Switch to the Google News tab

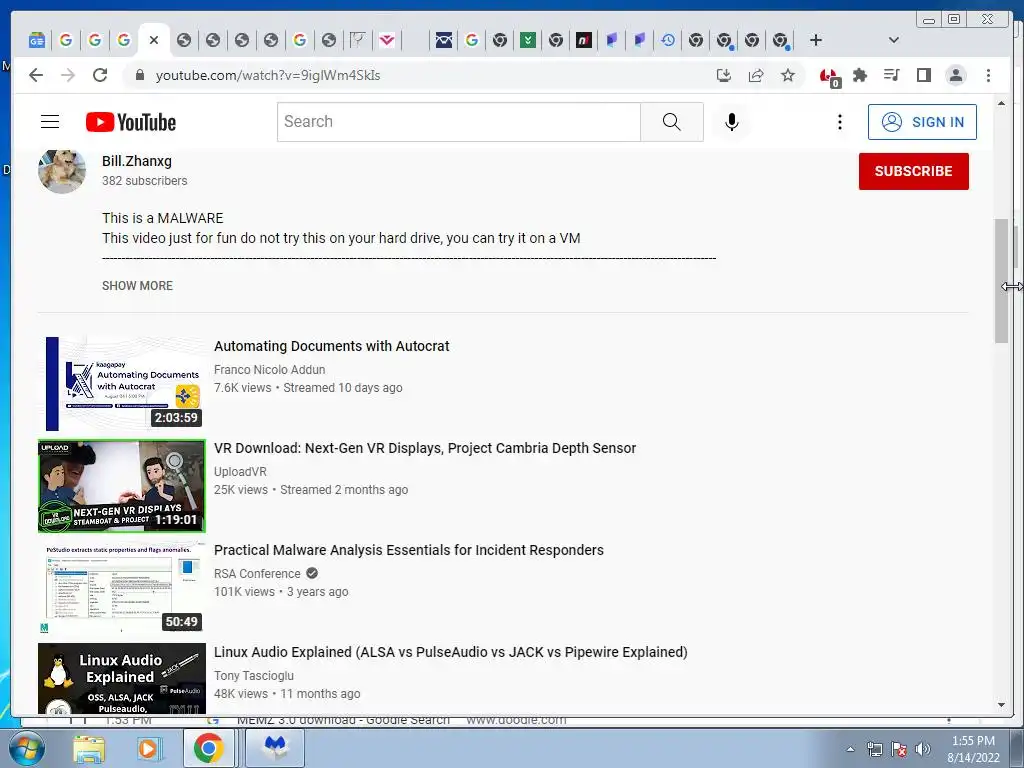[37, 40]
